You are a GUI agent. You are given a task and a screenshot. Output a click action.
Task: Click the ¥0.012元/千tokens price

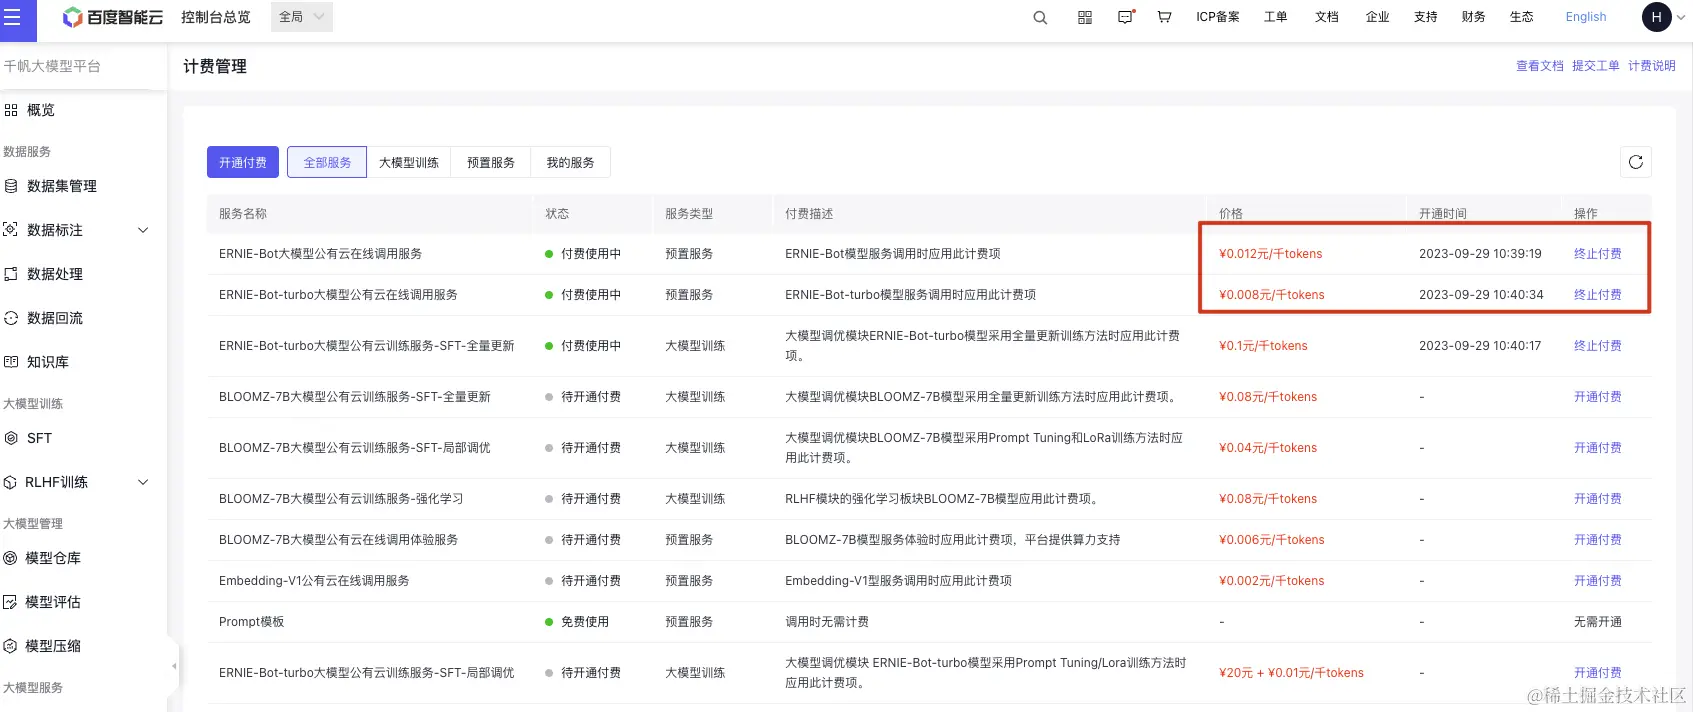coord(1271,254)
